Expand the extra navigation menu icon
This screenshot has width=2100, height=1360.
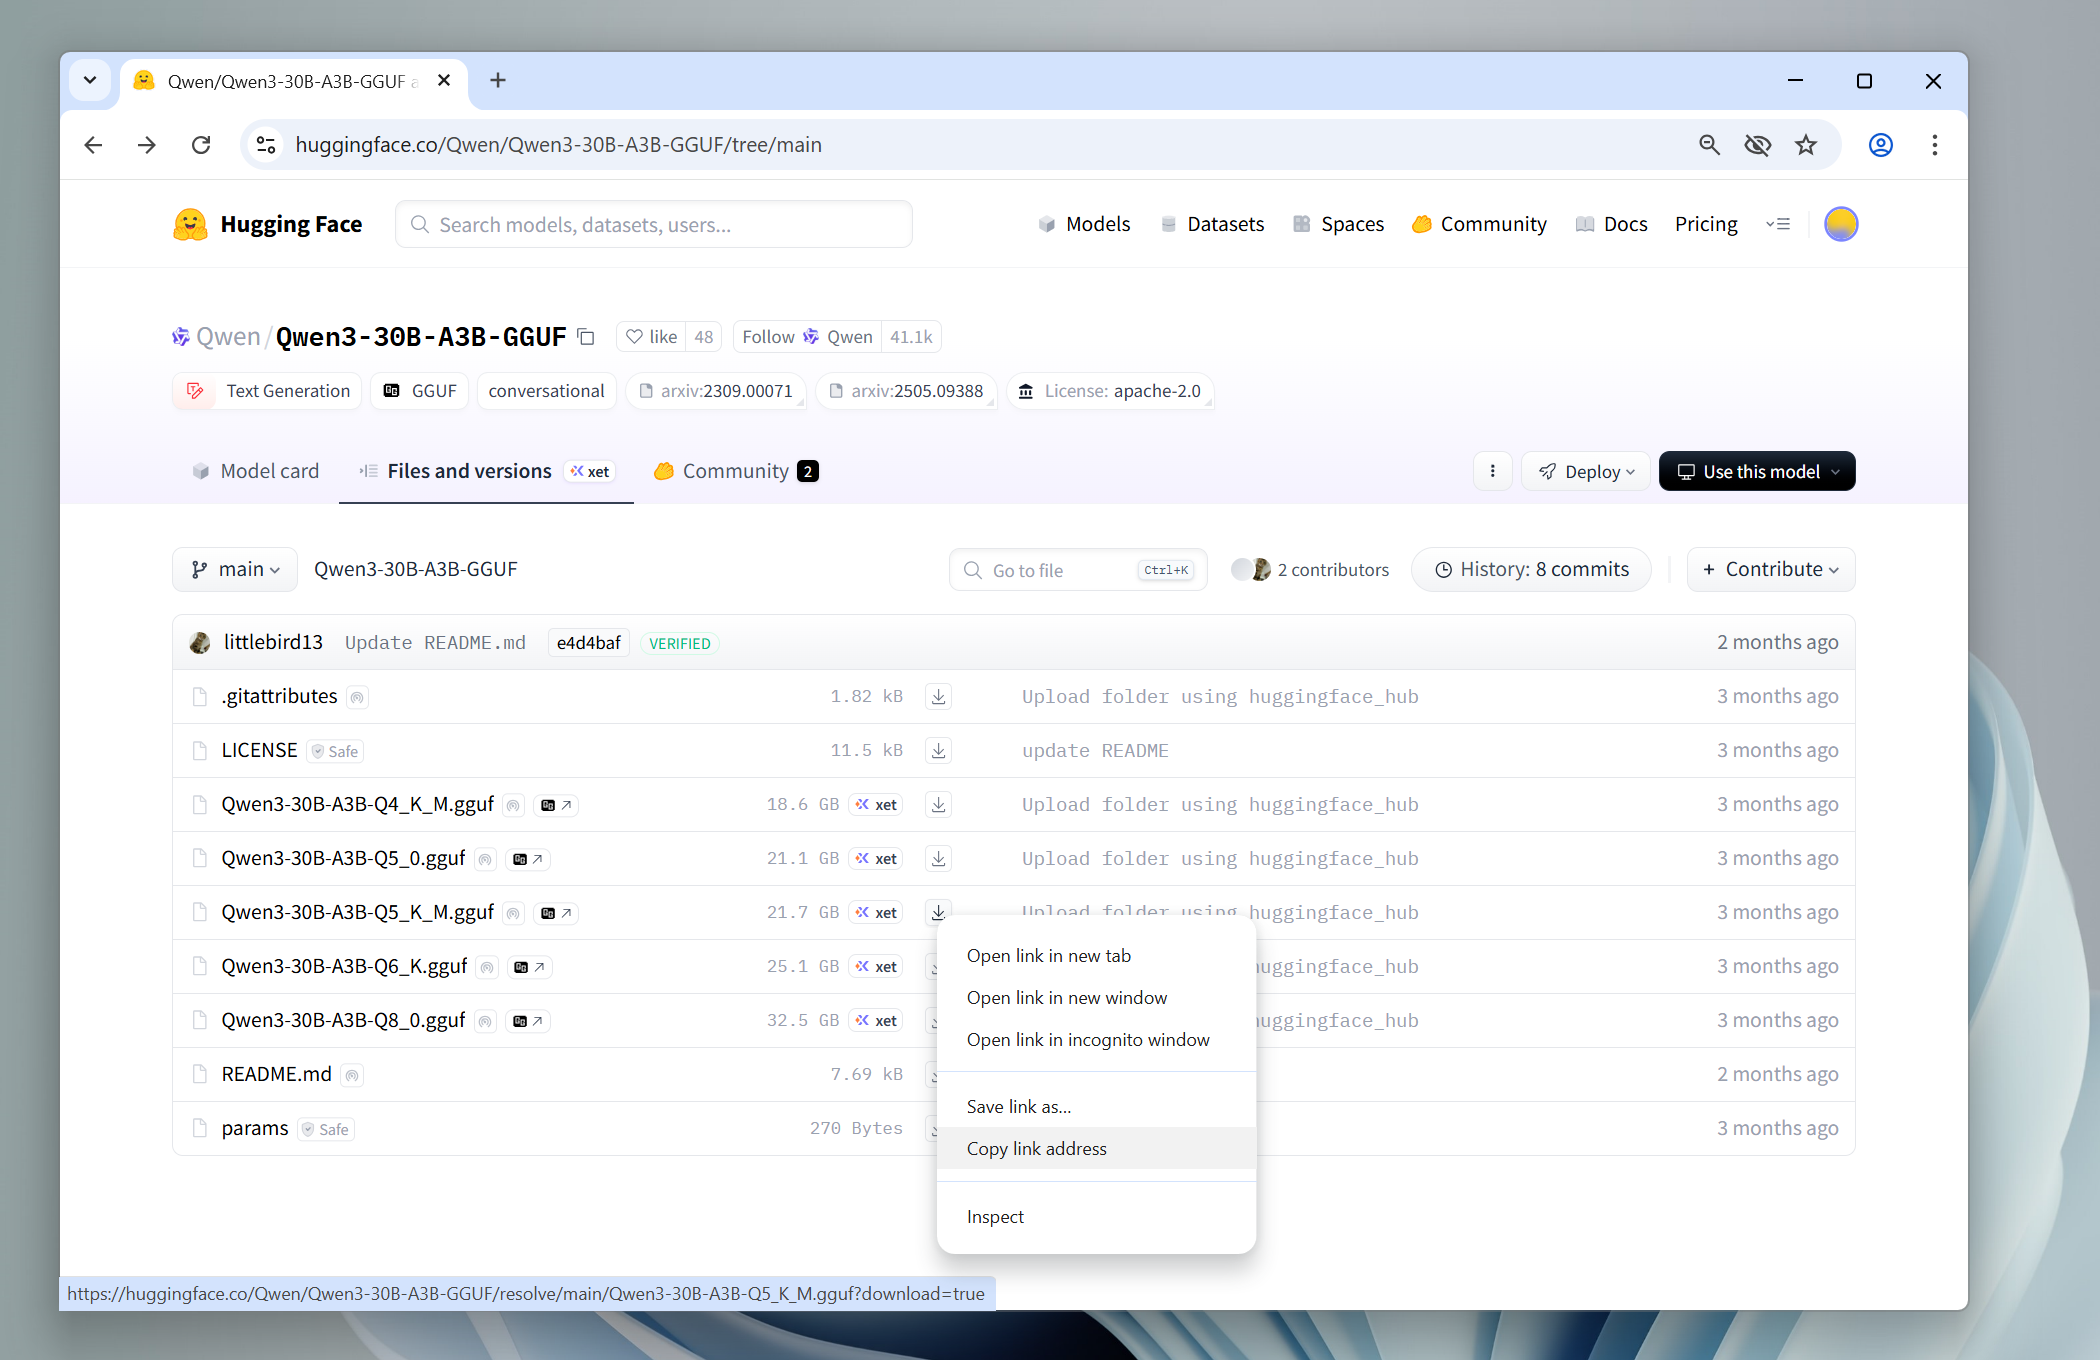(x=1778, y=224)
